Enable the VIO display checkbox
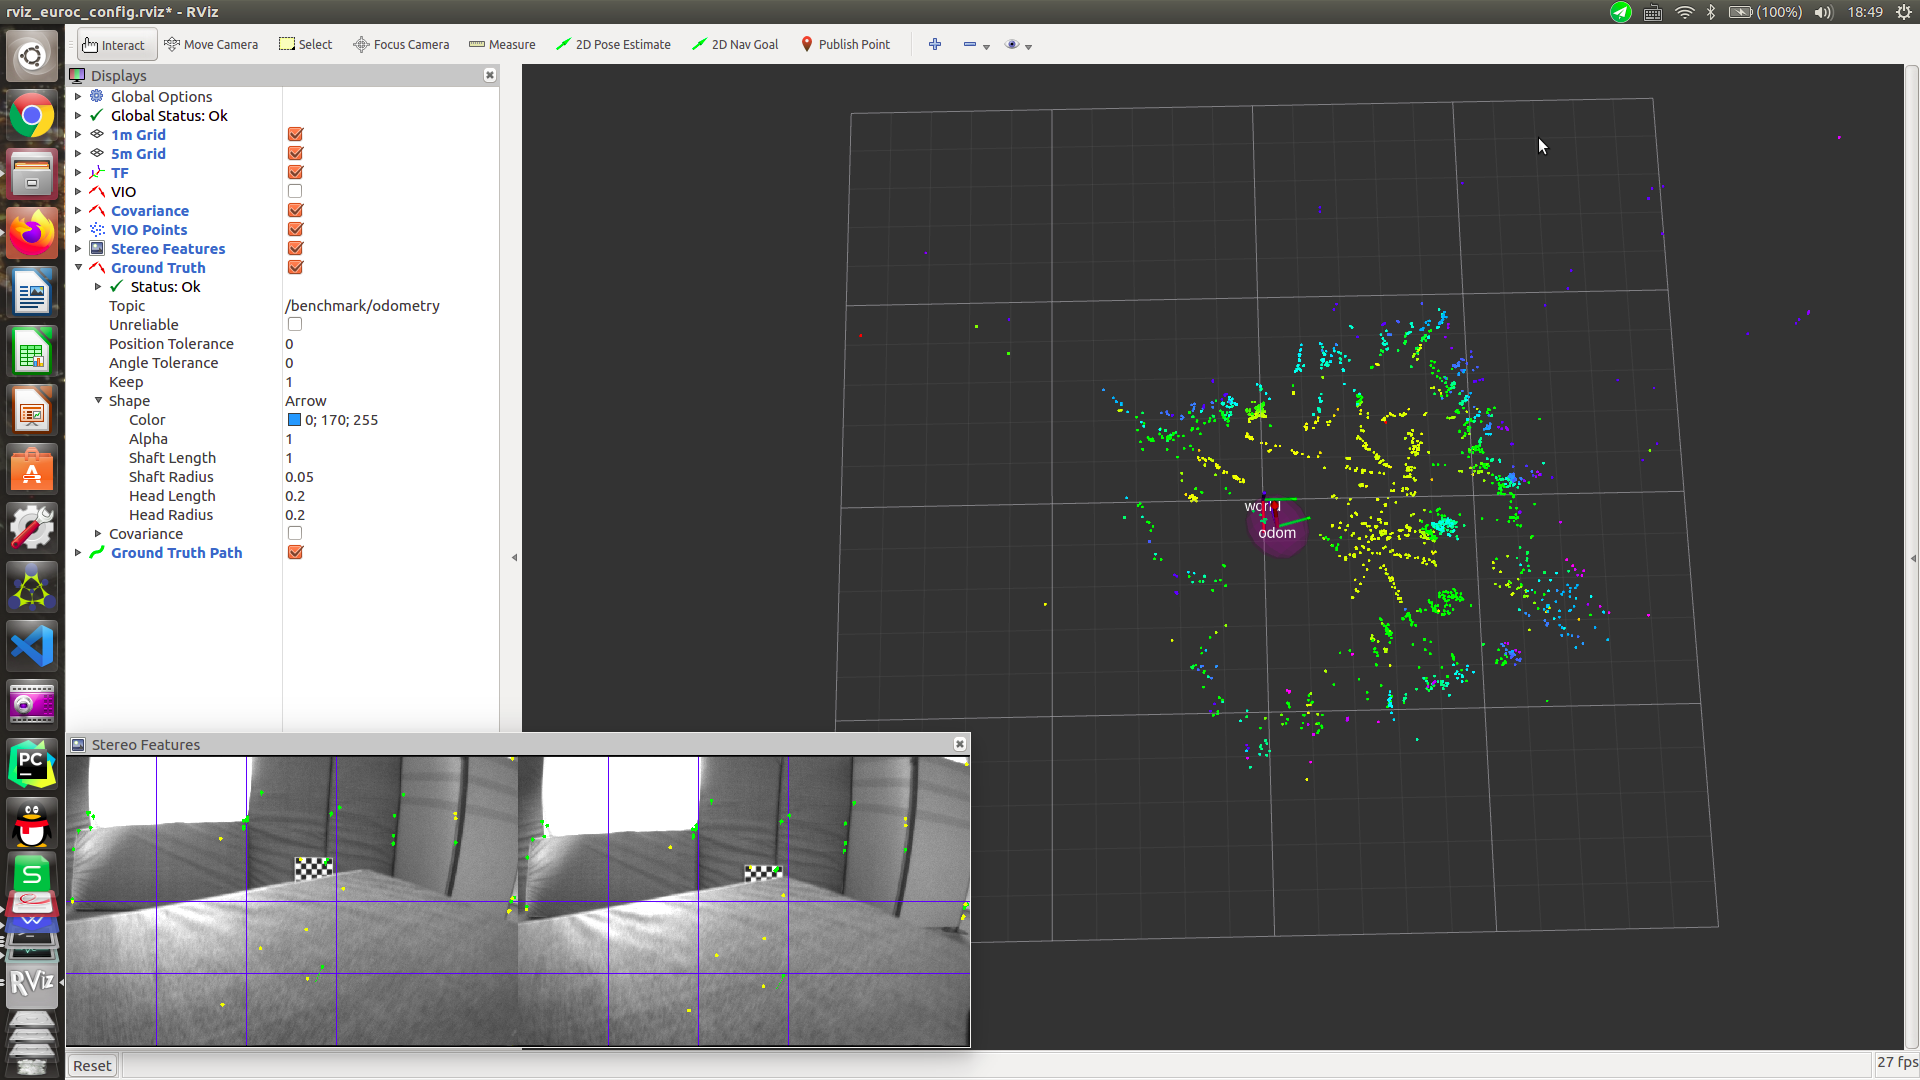This screenshot has width=1920, height=1080. coord(295,191)
